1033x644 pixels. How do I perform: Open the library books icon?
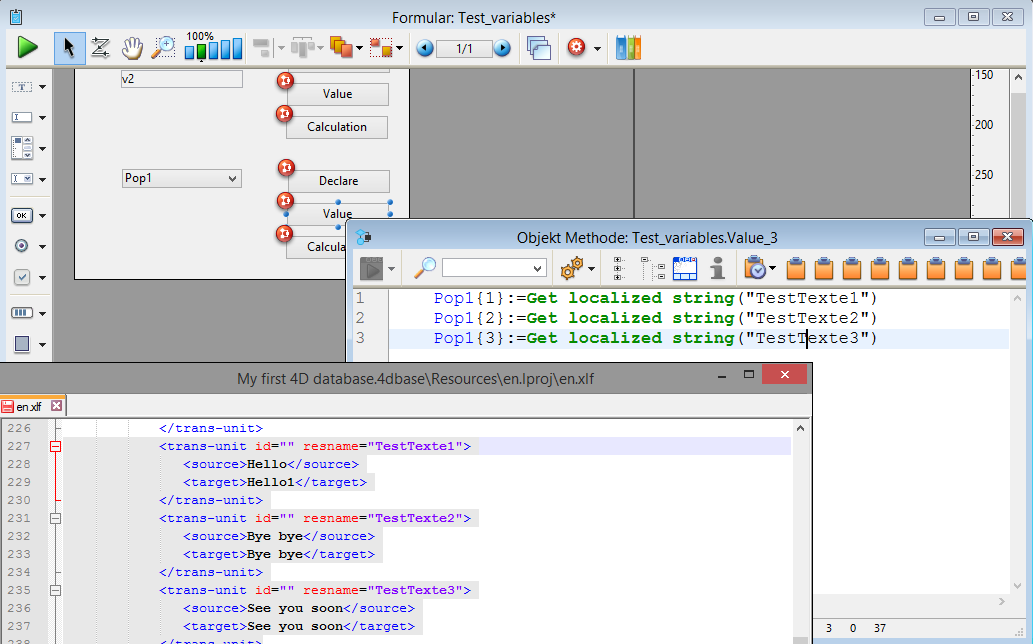pyautogui.click(x=628, y=47)
